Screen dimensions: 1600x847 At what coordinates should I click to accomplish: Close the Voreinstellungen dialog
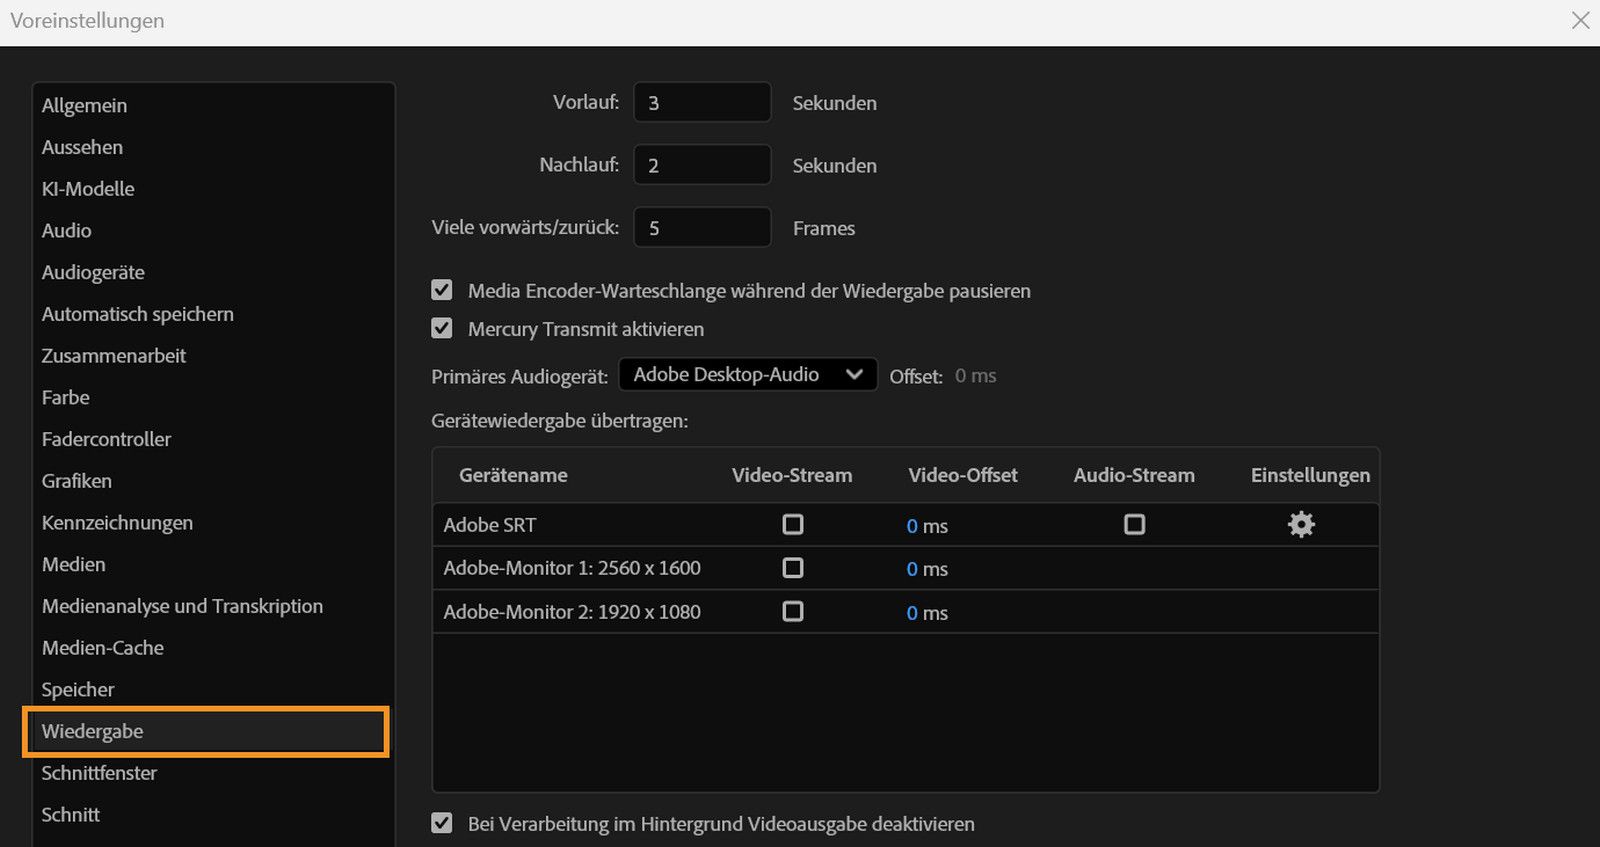(1580, 20)
